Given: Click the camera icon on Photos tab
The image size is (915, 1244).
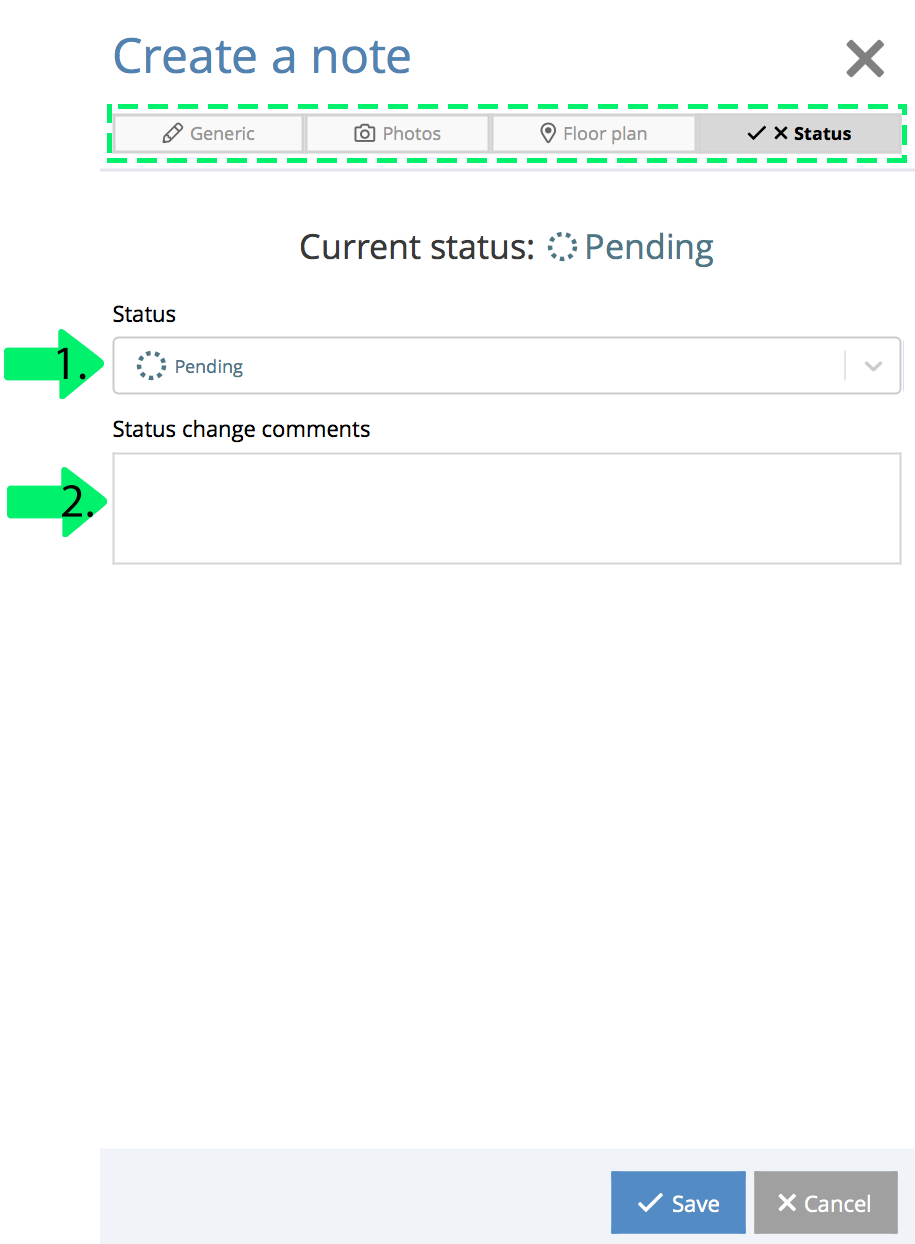Looking at the screenshot, I should [x=365, y=133].
